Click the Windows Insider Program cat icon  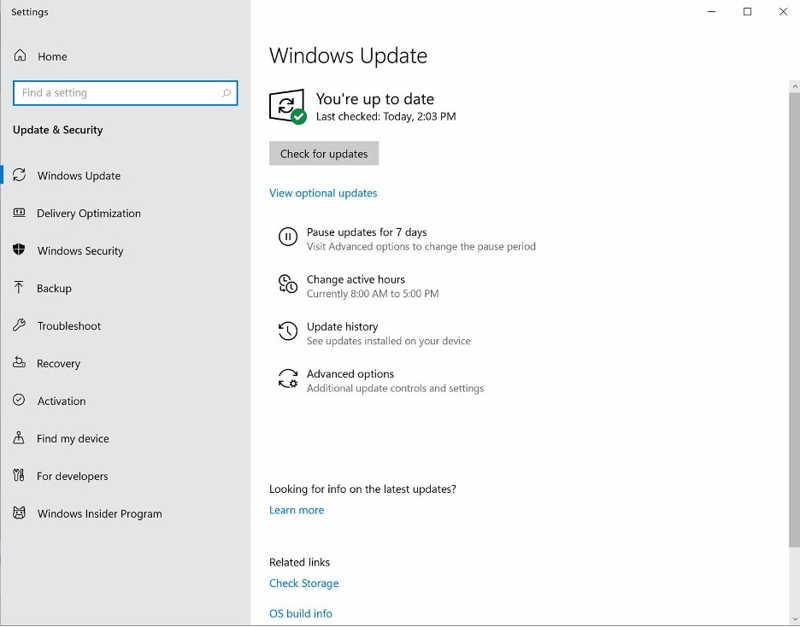coord(19,513)
